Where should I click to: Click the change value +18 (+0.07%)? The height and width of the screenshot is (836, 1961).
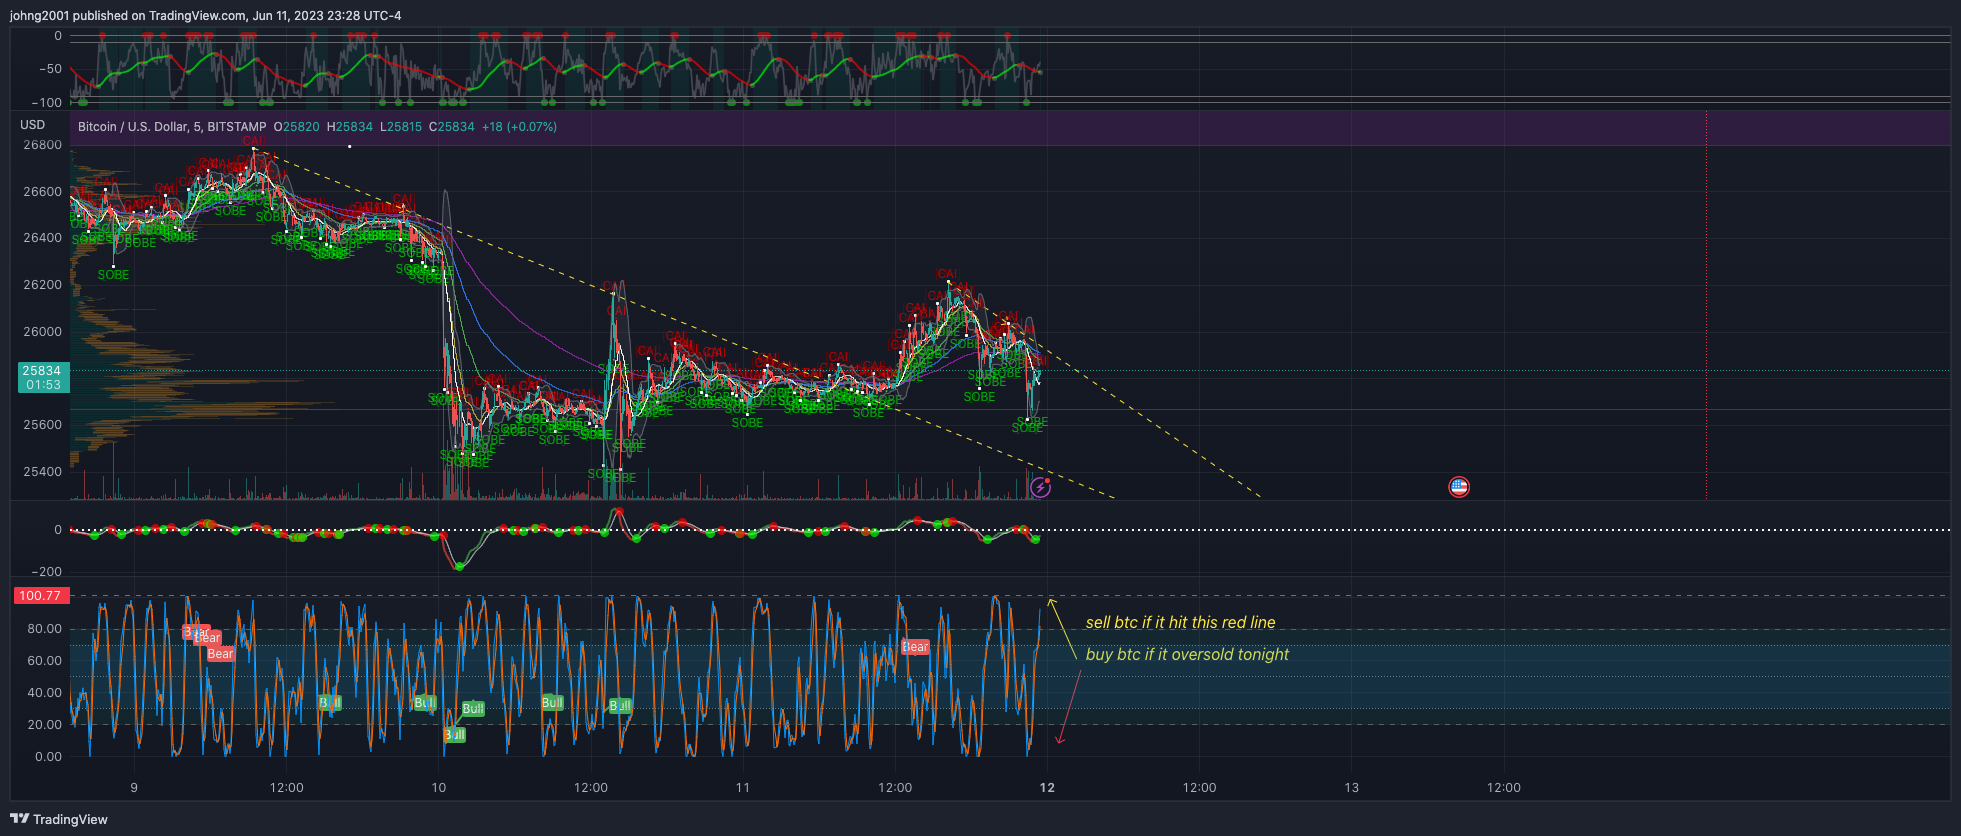click(519, 127)
